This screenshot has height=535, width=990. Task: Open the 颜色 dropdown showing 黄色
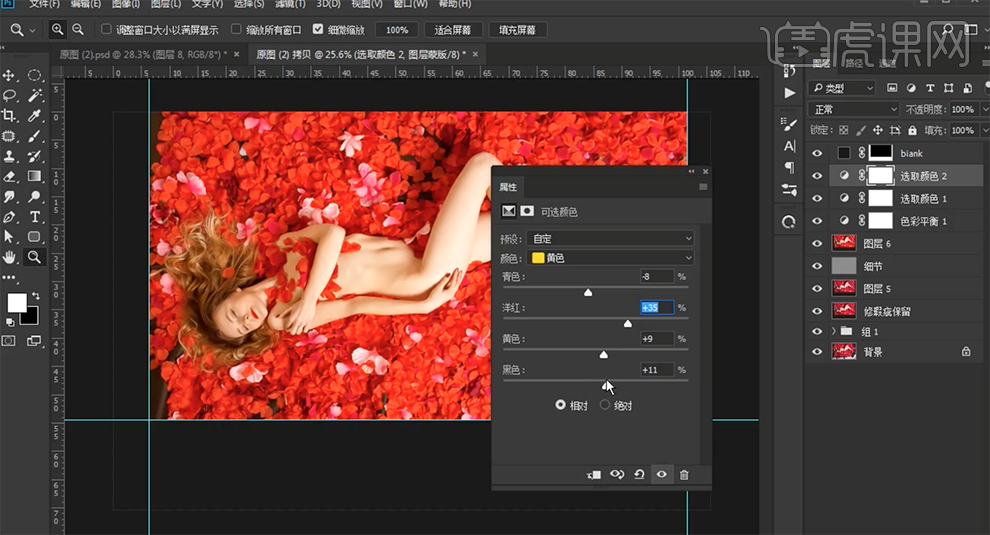(611, 258)
